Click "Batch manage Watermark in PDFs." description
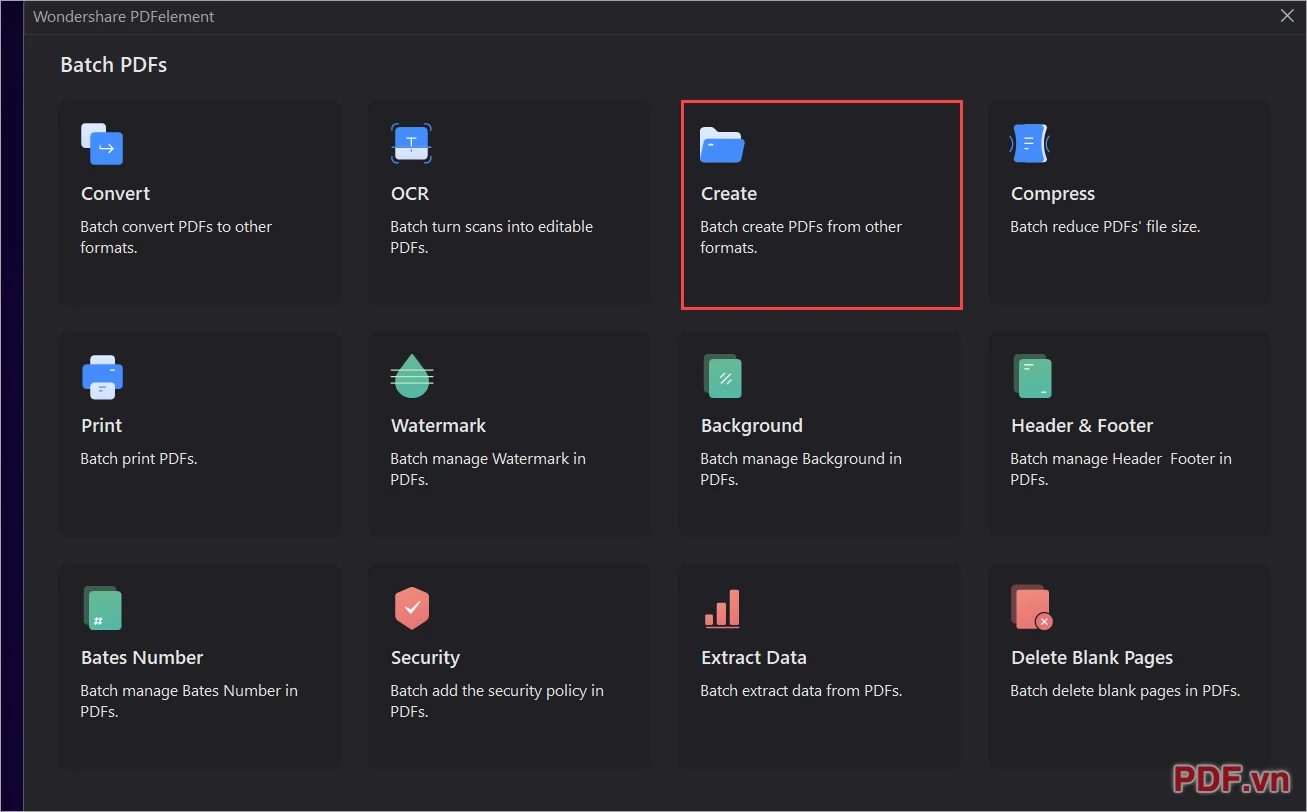 (x=488, y=469)
